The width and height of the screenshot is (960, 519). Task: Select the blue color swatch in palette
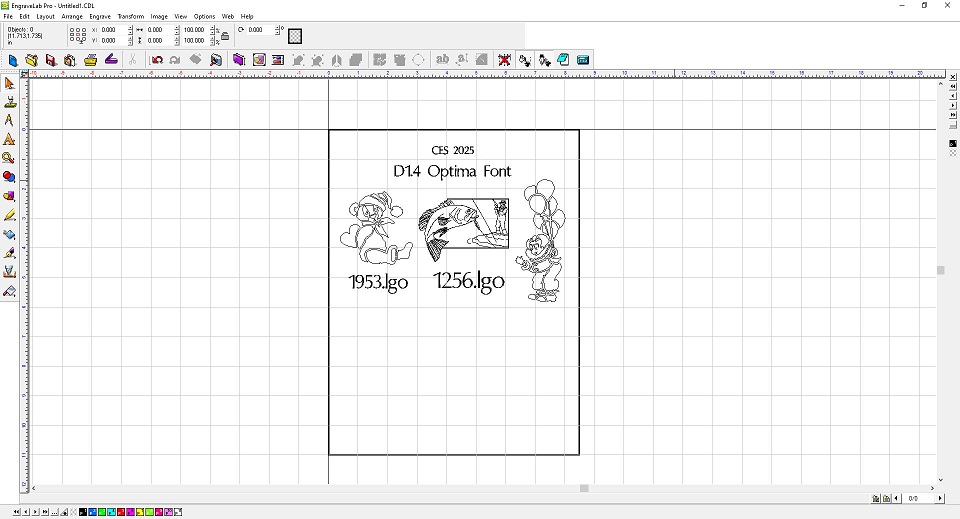coord(92,512)
